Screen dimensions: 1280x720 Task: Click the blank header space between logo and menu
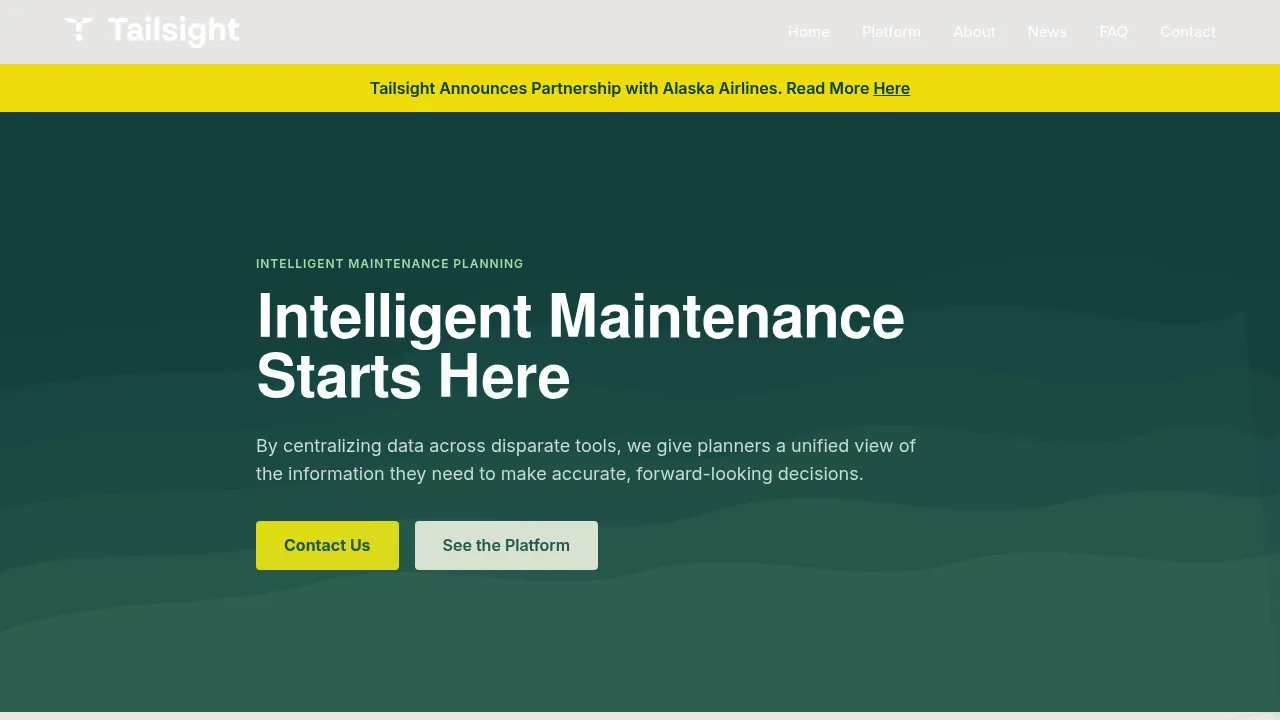click(510, 32)
